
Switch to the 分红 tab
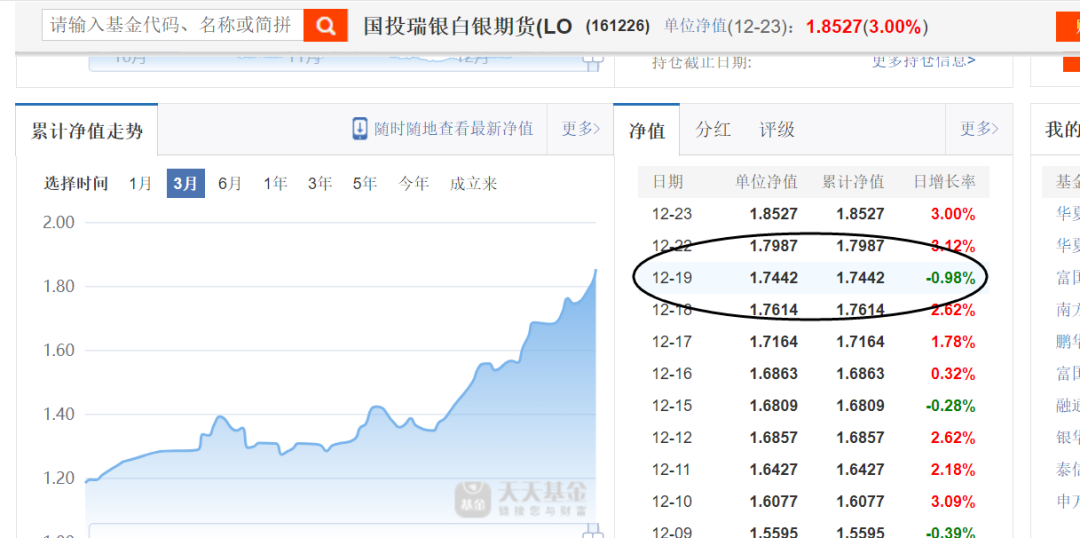pyautogui.click(x=713, y=129)
